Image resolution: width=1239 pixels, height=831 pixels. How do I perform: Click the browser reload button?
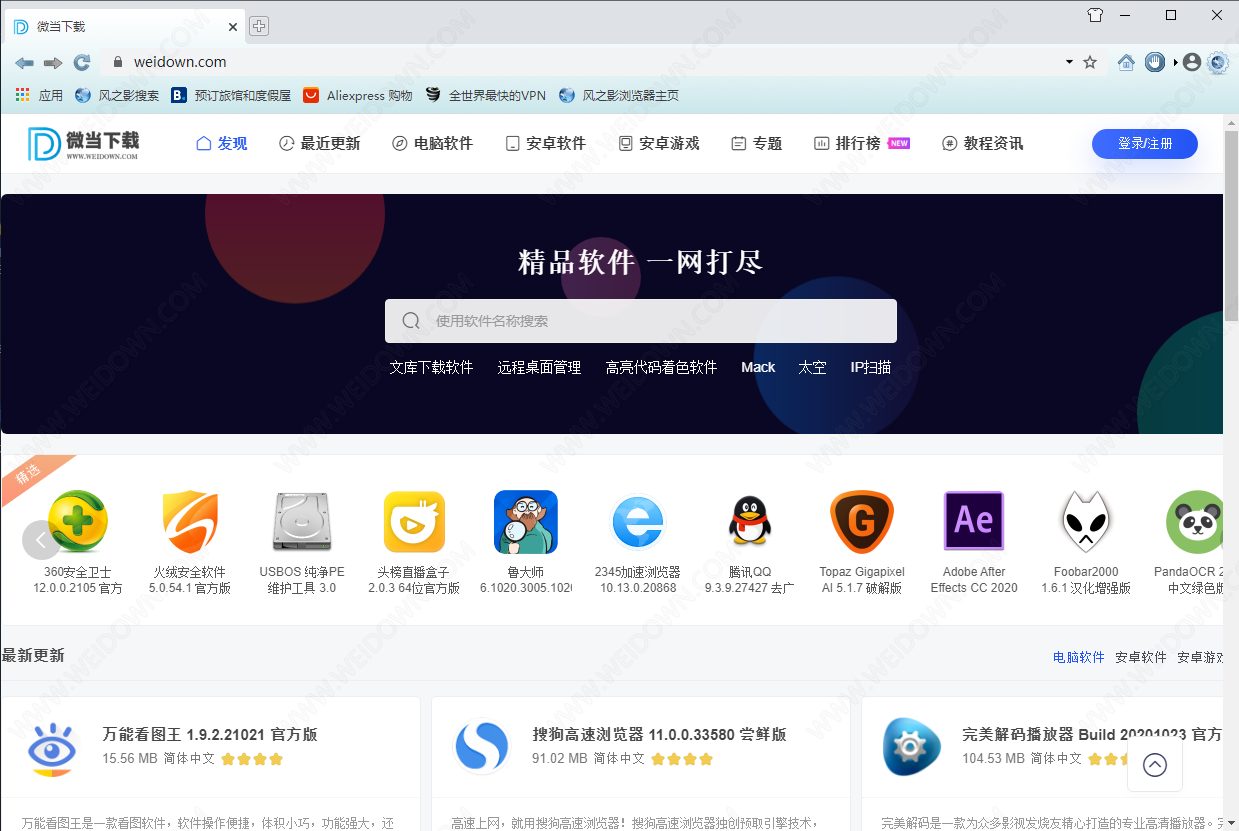(82, 62)
